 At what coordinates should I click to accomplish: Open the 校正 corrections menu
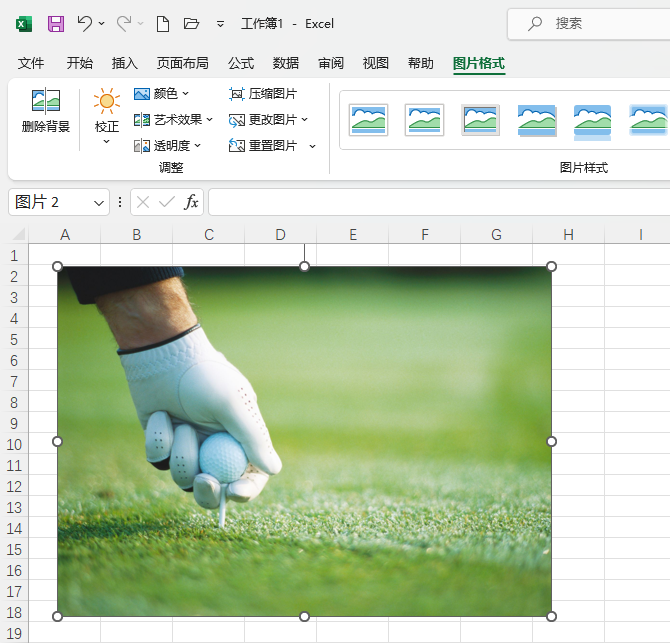(x=107, y=116)
